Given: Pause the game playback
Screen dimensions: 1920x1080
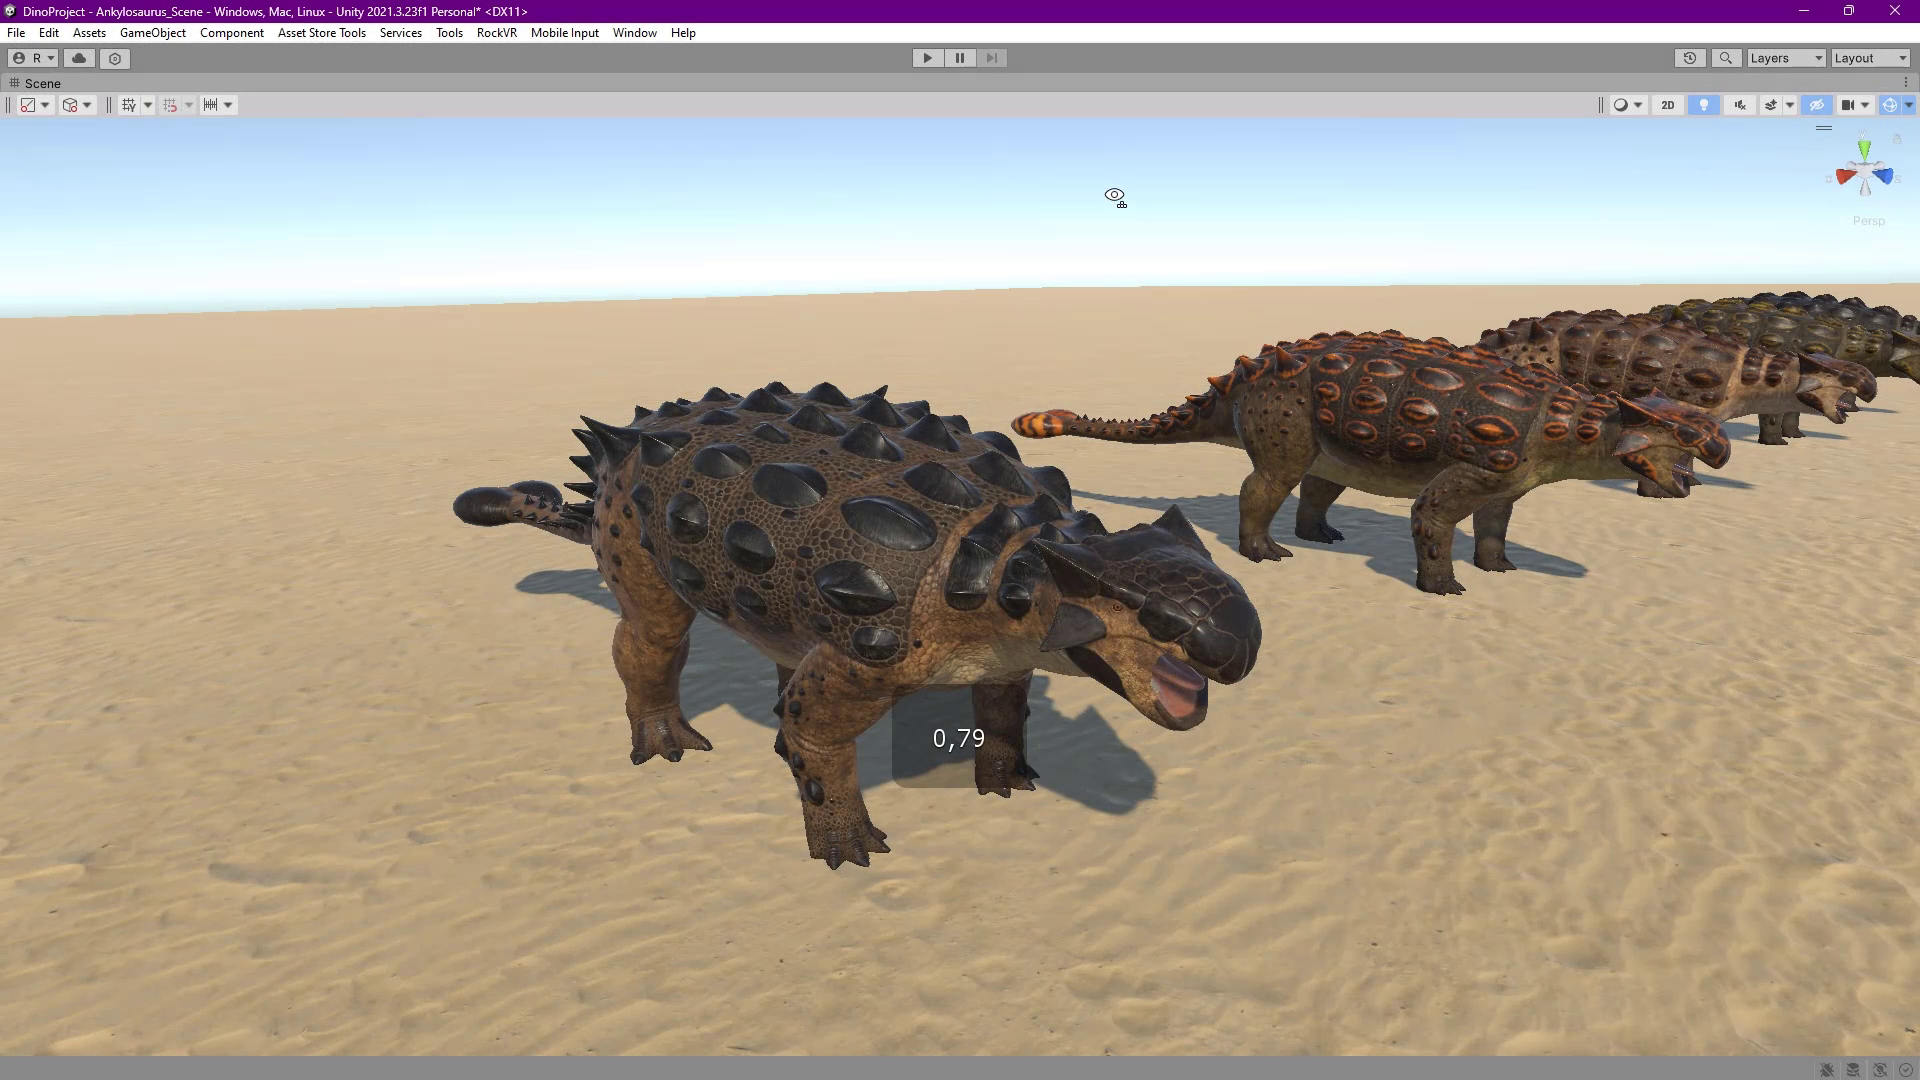Looking at the screenshot, I should (959, 58).
